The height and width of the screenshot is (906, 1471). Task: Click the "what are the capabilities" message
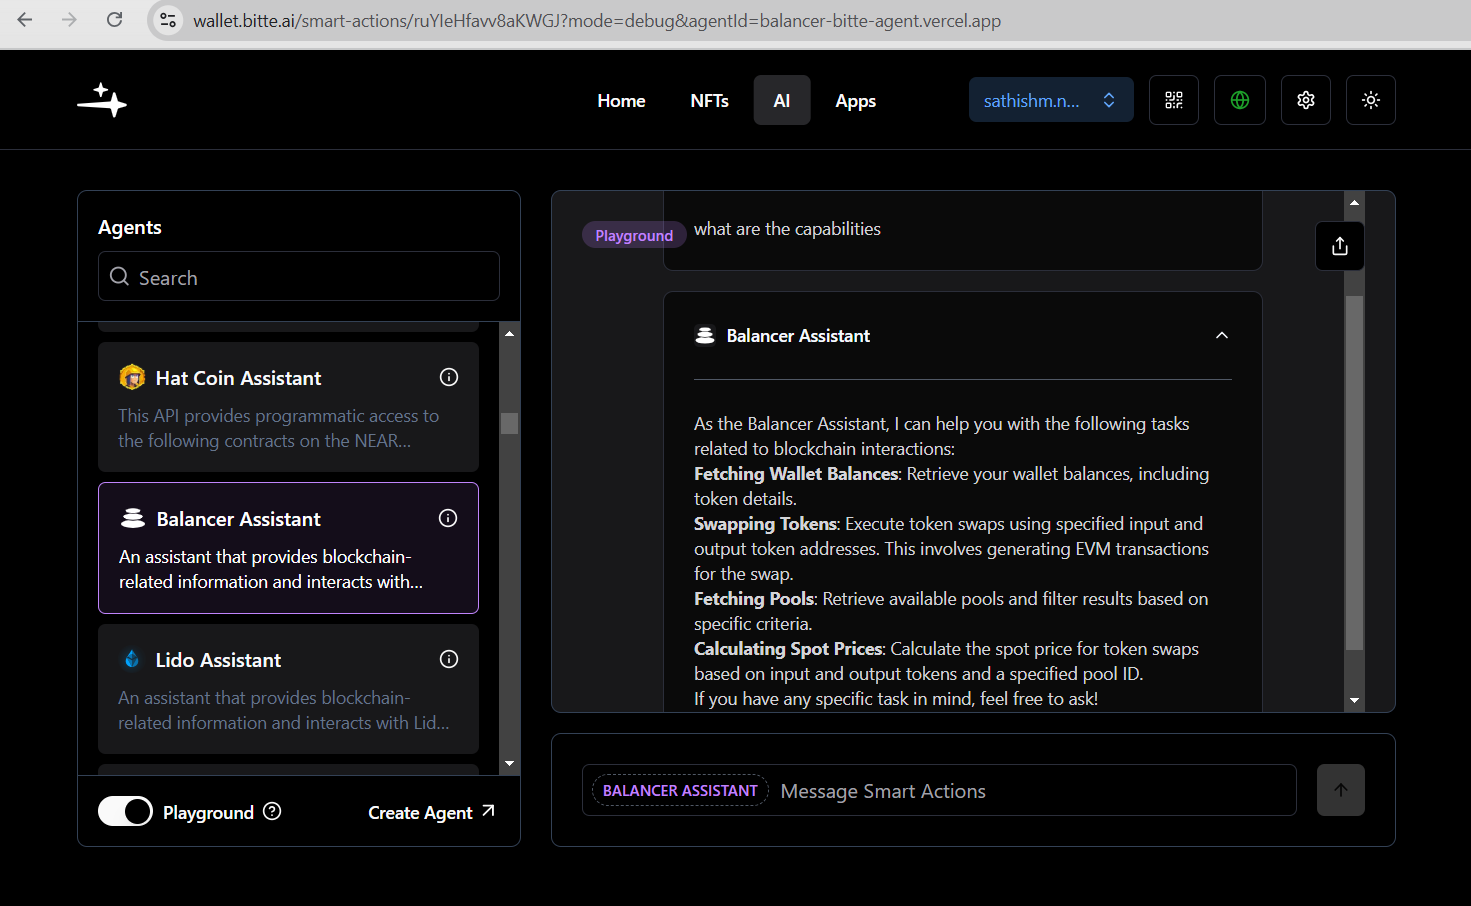pyautogui.click(x=787, y=229)
